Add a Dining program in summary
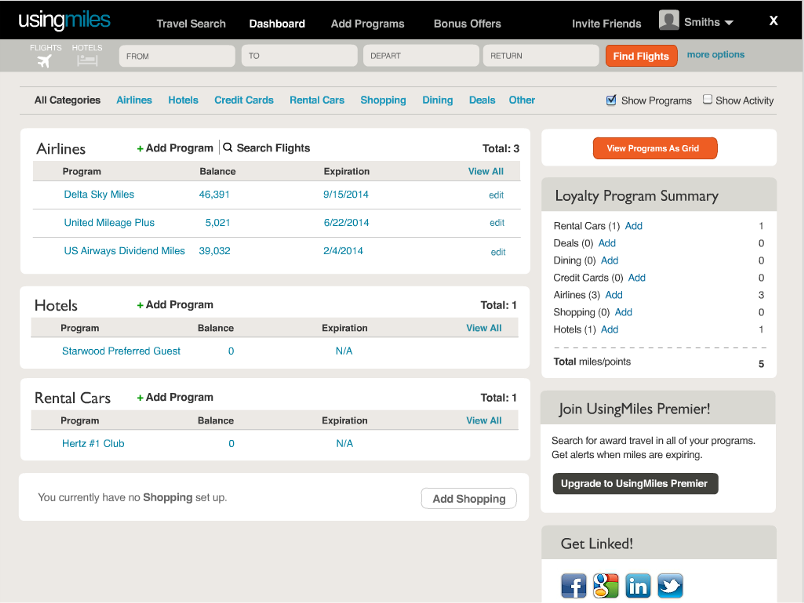 (x=609, y=260)
